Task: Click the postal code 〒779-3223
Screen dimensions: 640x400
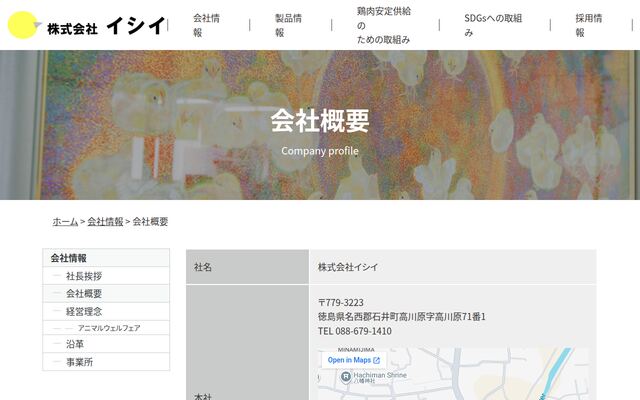Action: (341, 302)
